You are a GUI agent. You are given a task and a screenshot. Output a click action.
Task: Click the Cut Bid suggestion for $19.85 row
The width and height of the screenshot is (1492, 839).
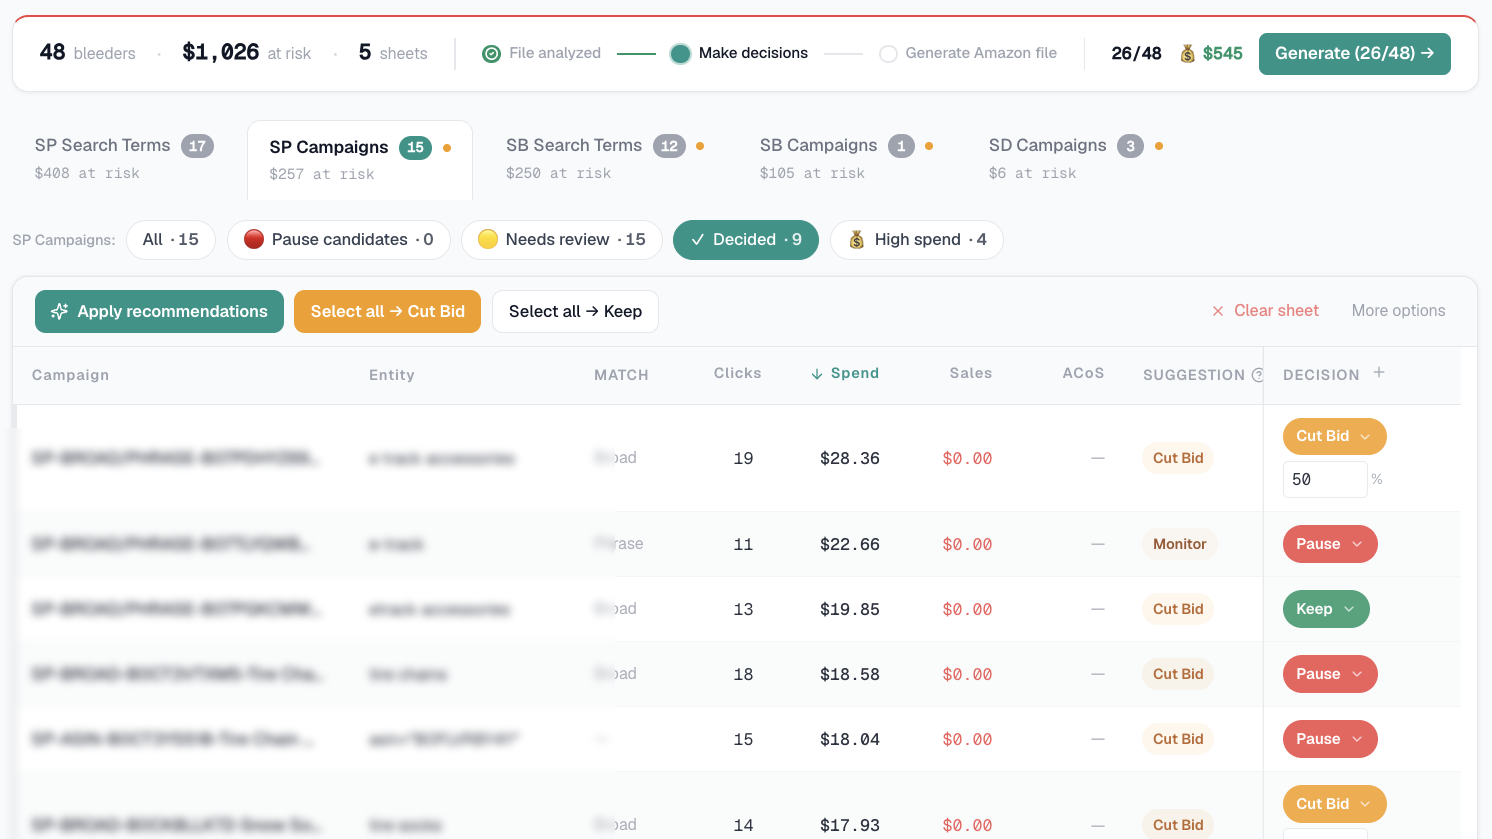click(x=1178, y=609)
